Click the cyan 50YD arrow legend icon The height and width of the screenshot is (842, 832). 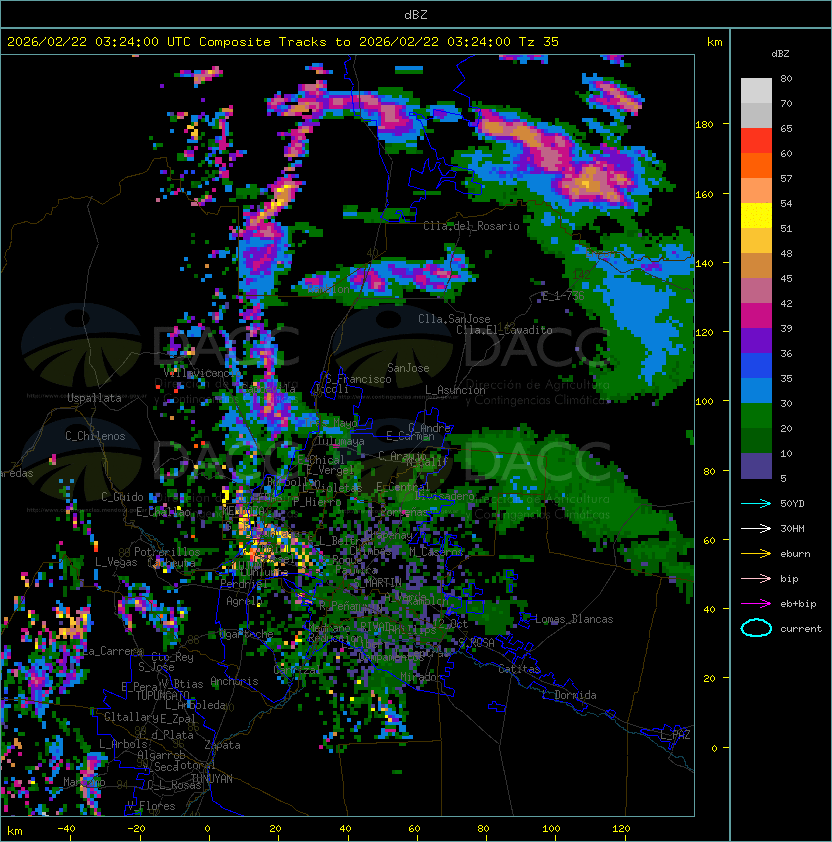click(x=756, y=503)
